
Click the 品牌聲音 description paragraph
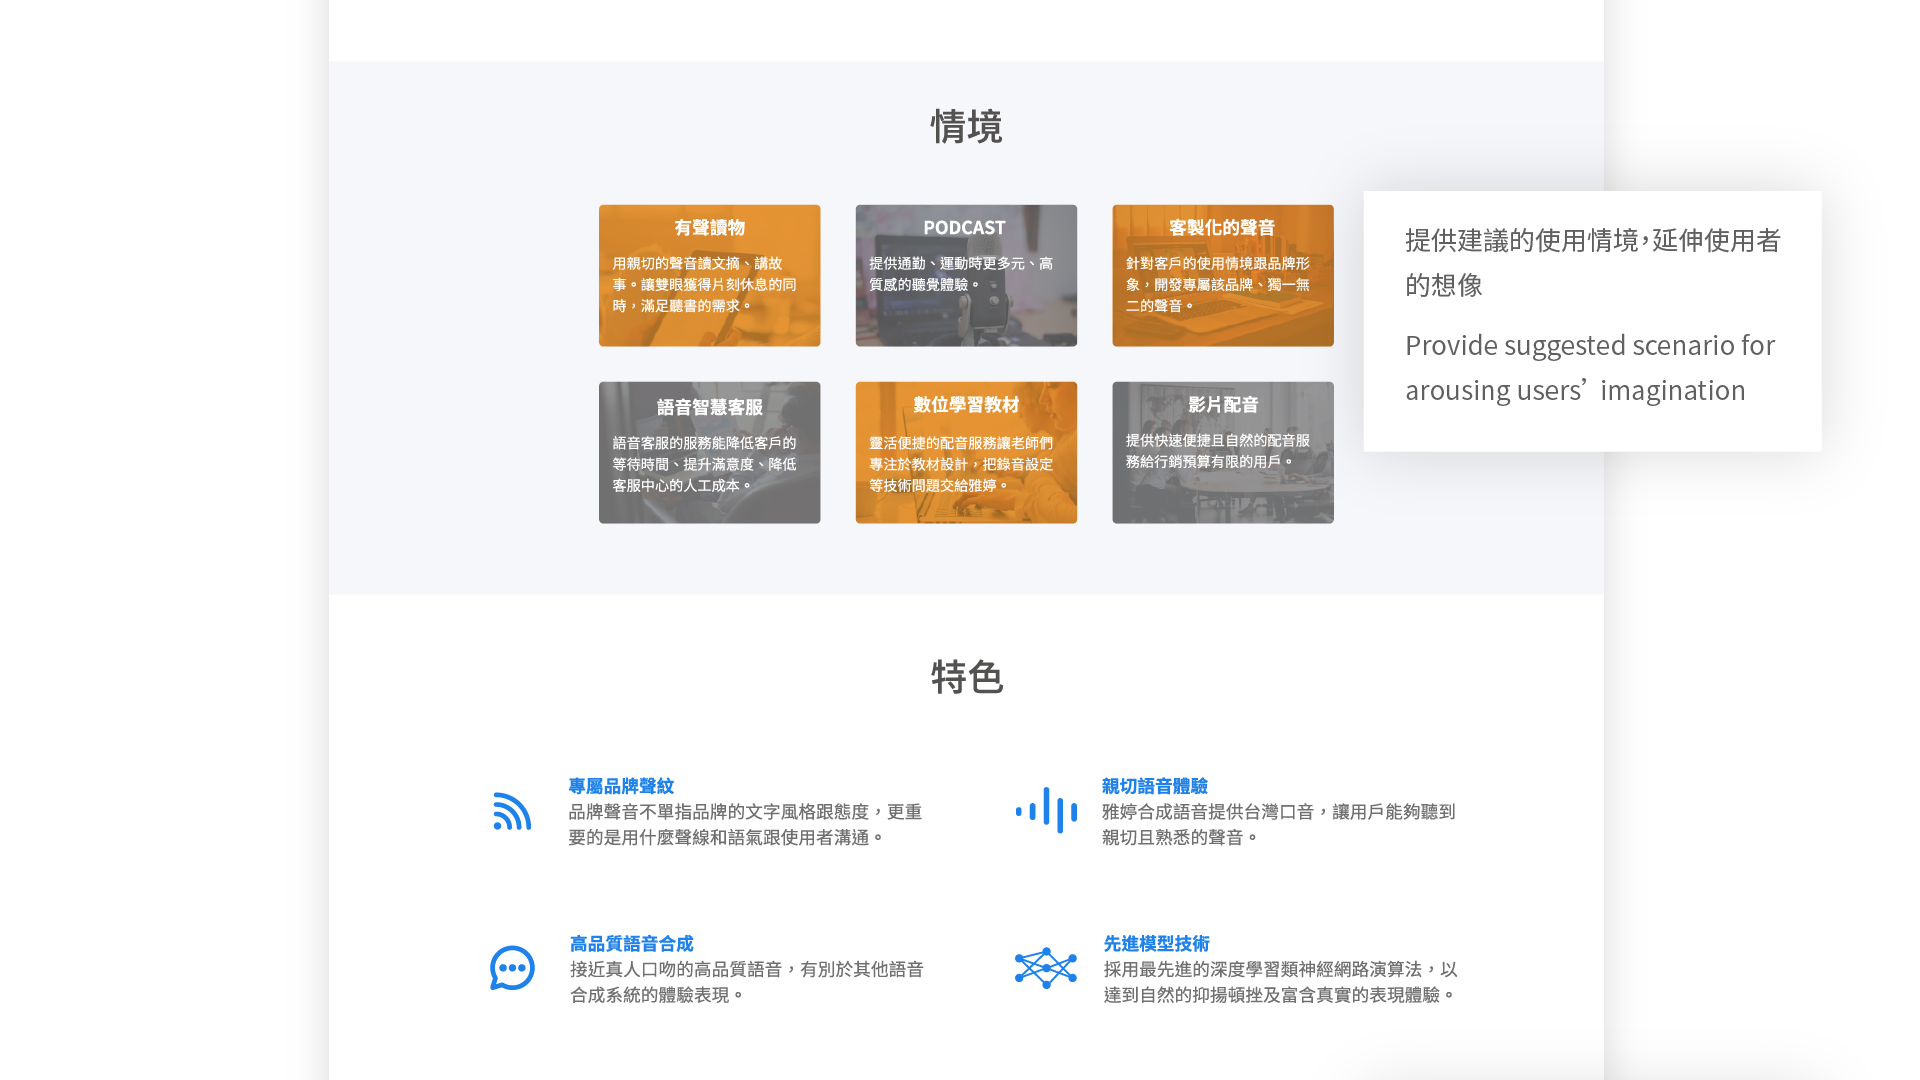[x=745, y=825]
